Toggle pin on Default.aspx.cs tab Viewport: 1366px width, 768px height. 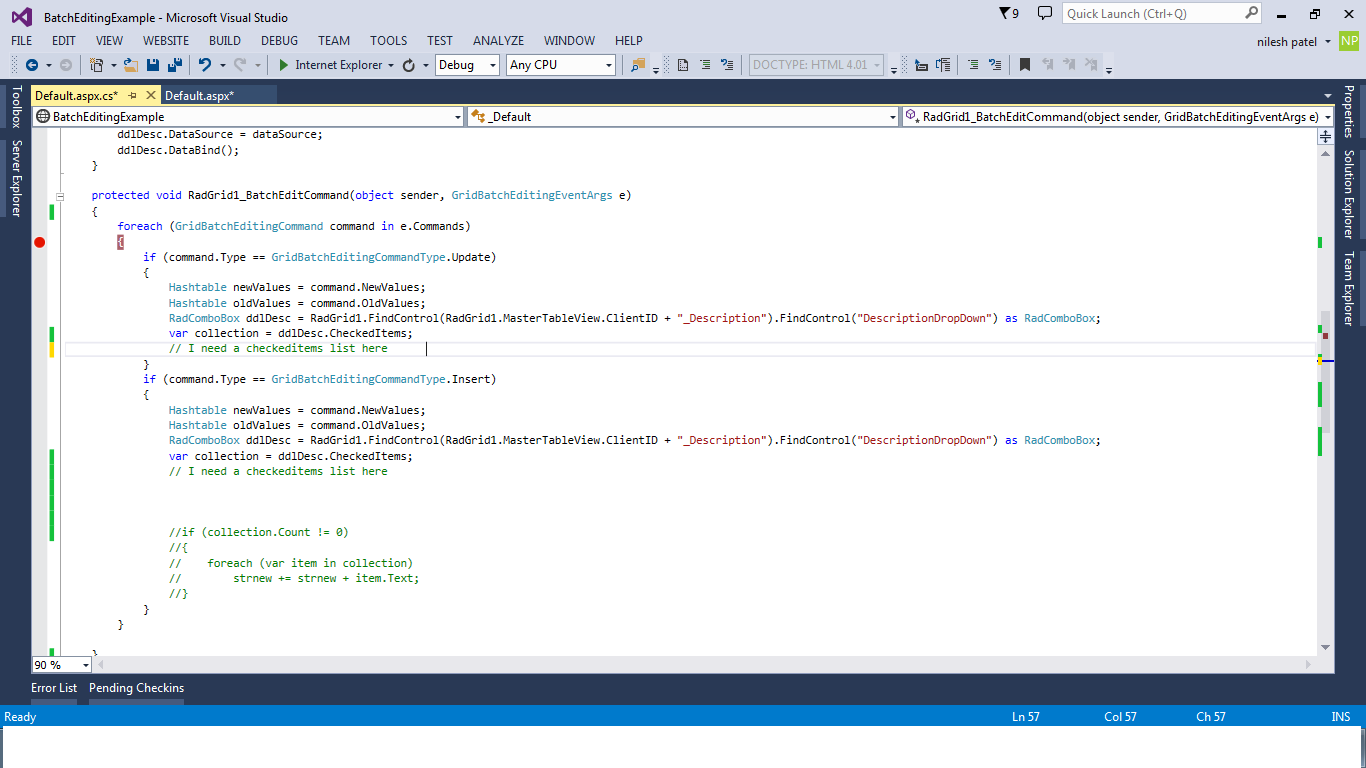click(x=132, y=95)
